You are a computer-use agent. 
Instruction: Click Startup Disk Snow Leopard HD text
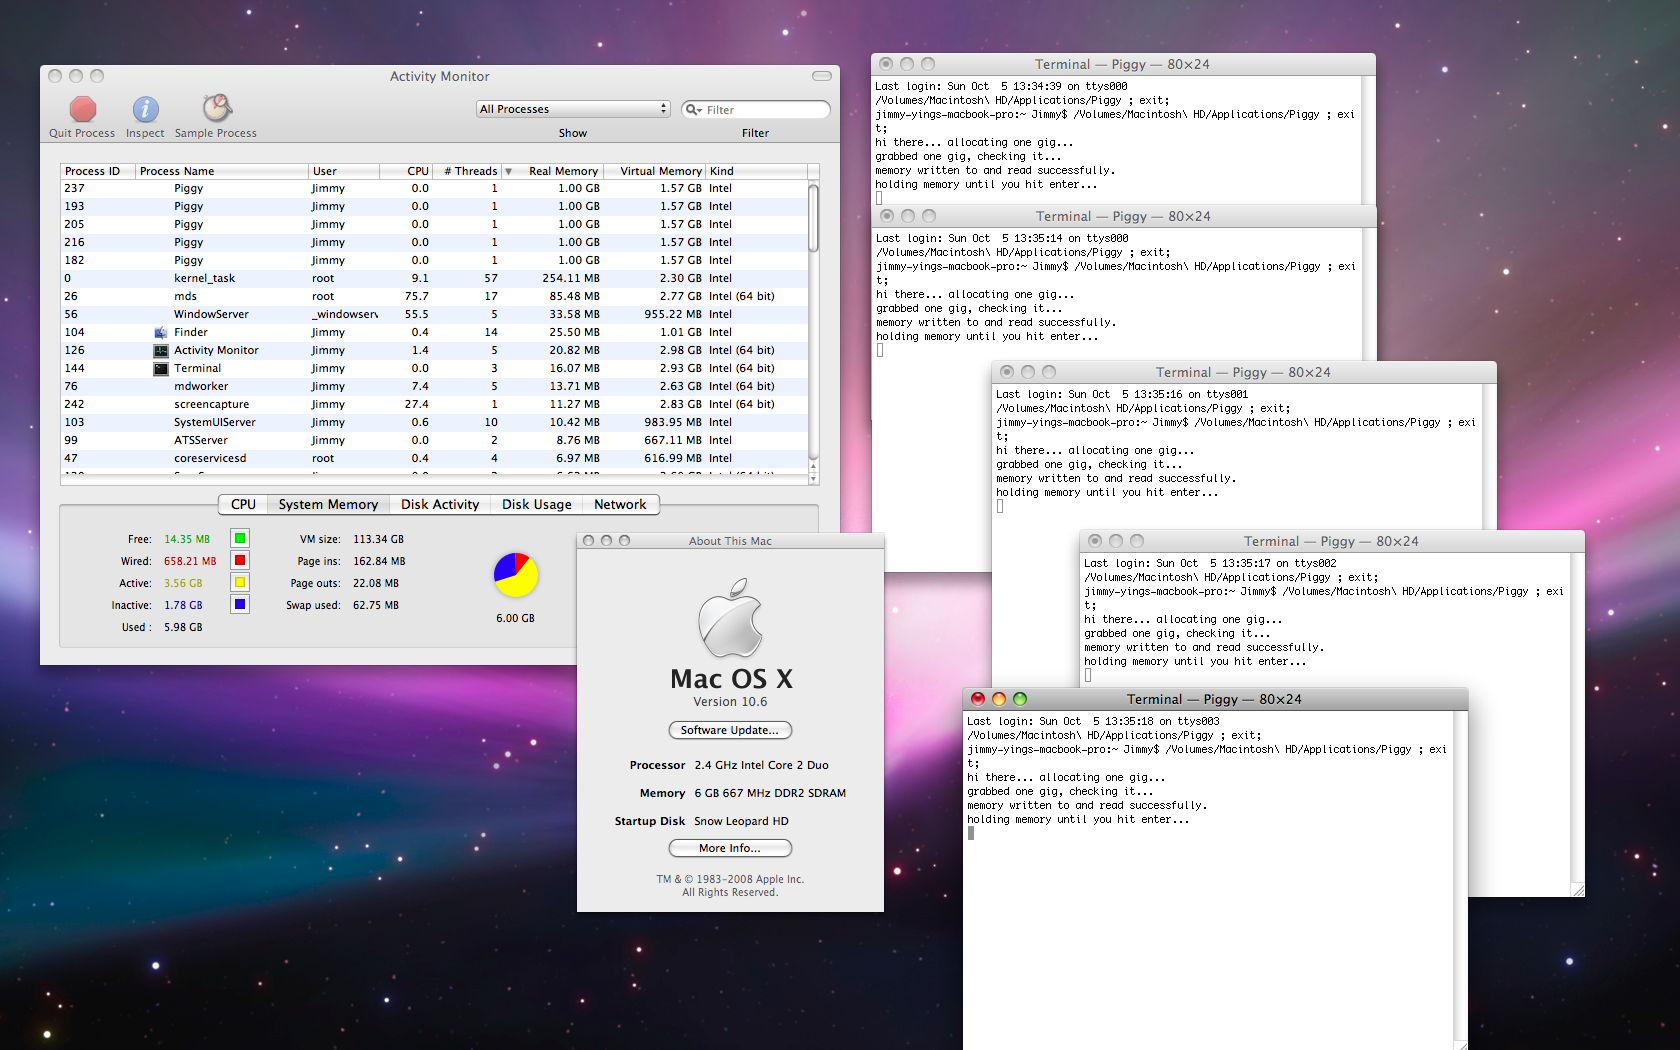701,821
